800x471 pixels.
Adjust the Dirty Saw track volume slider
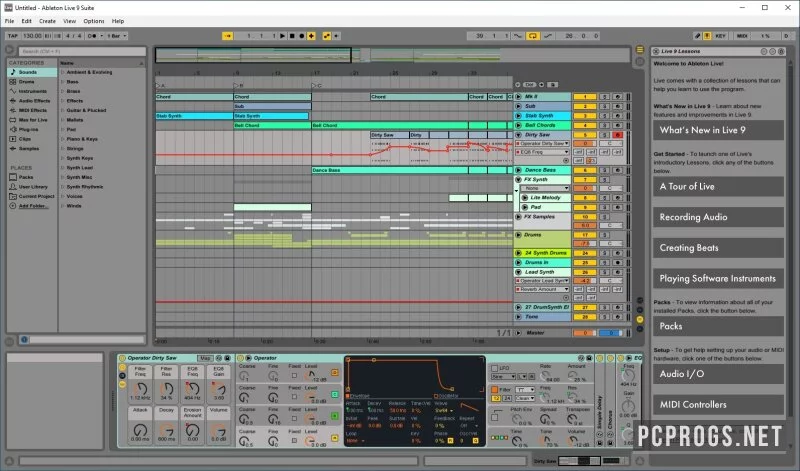tap(585, 144)
